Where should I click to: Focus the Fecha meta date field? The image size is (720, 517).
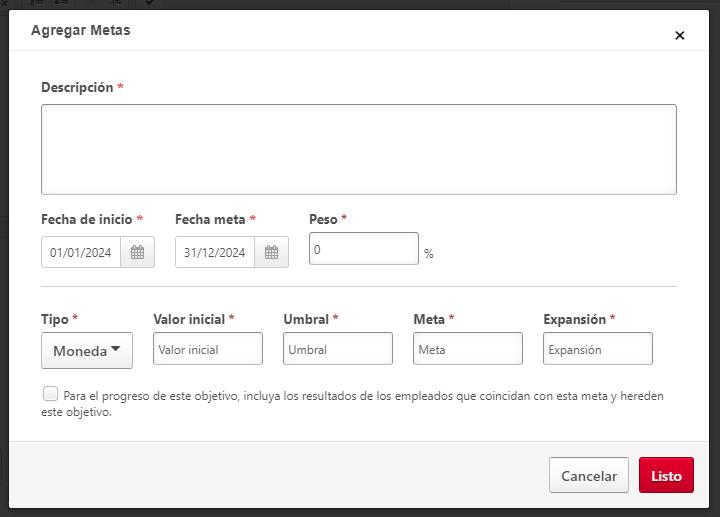[x=215, y=253]
